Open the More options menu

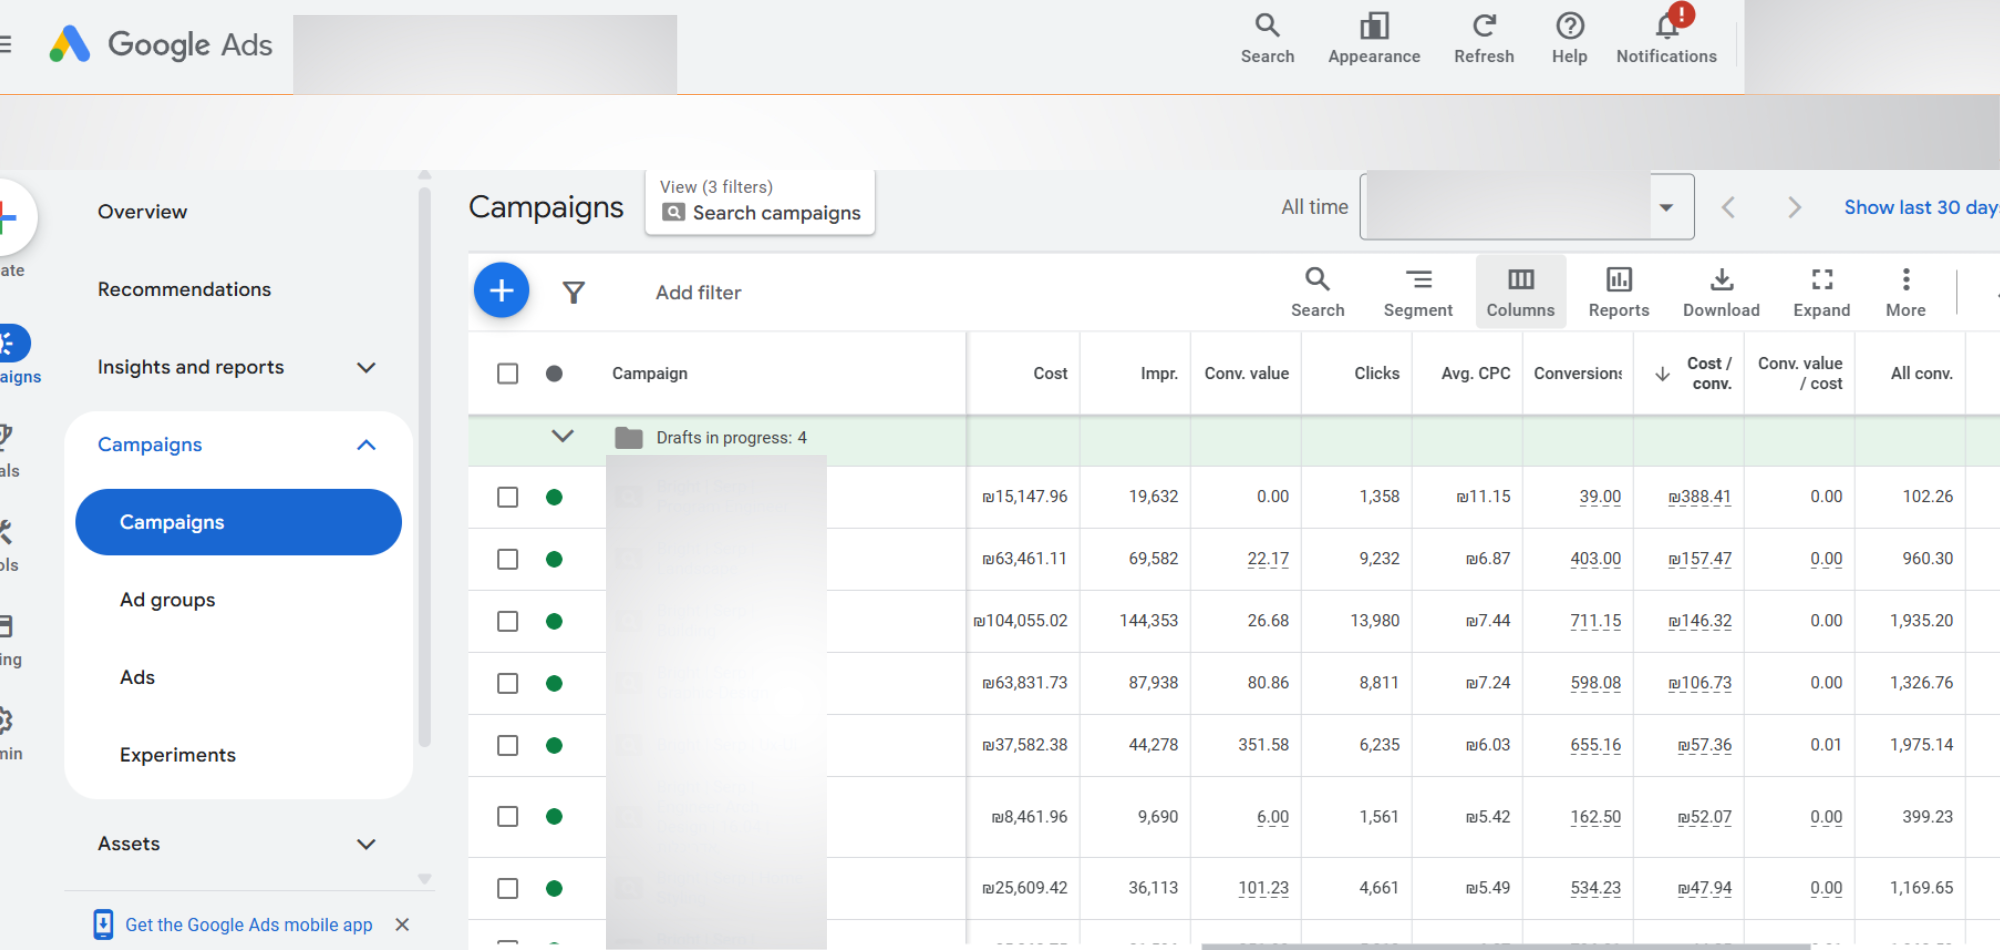tap(1905, 292)
